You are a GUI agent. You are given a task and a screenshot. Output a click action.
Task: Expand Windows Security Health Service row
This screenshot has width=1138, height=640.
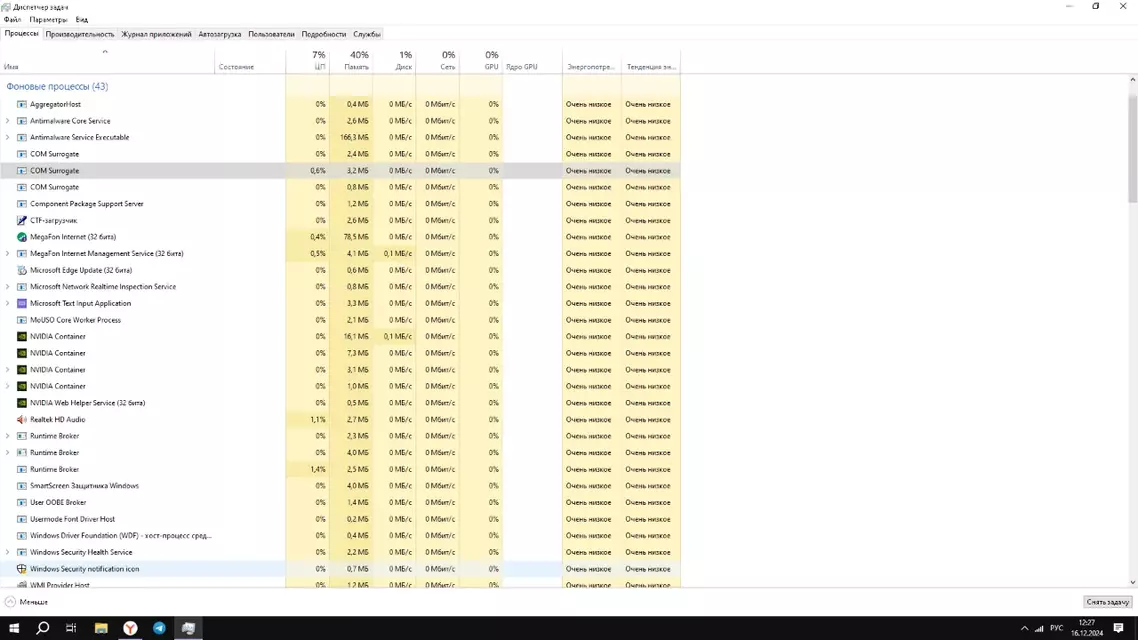(x=7, y=552)
